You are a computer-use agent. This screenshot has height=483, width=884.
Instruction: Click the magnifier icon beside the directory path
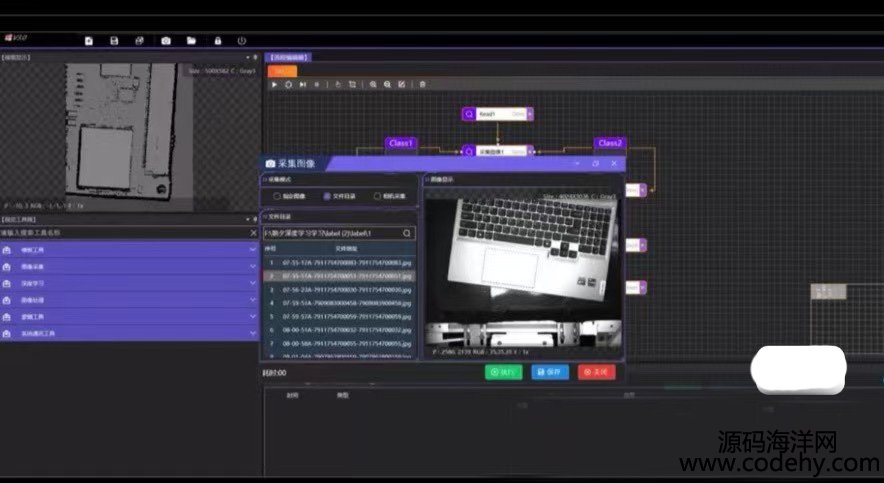(407, 233)
